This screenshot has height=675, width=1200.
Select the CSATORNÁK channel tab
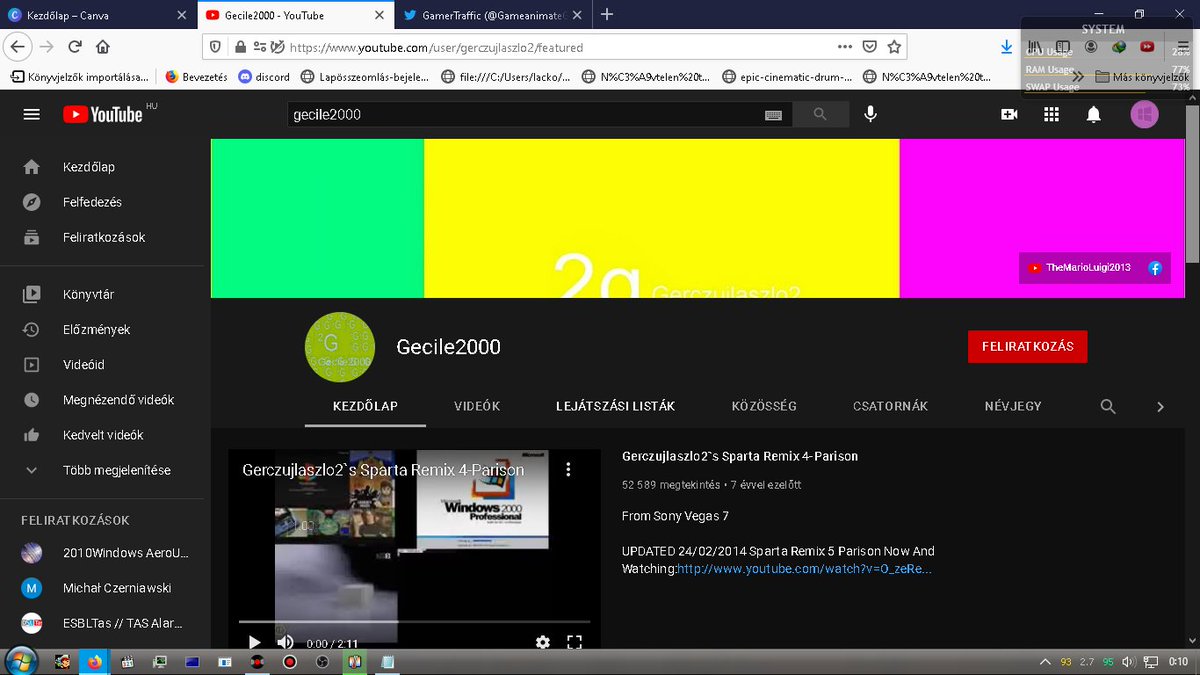(x=890, y=406)
